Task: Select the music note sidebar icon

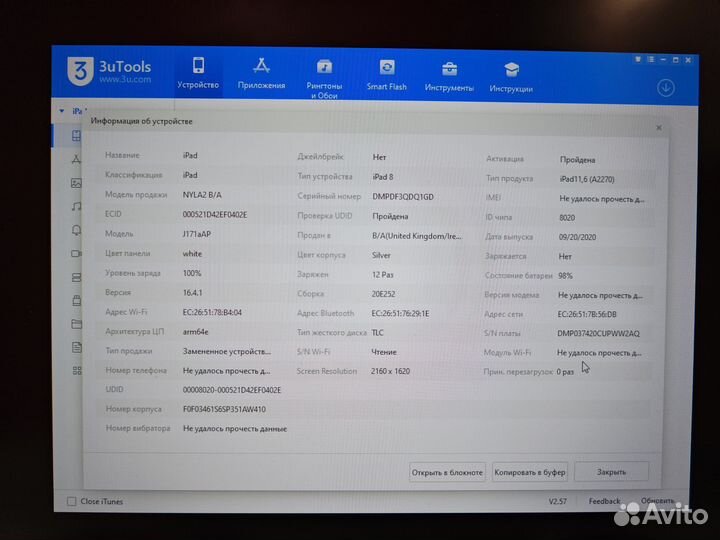Action: pyautogui.click(x=76, y=207)
